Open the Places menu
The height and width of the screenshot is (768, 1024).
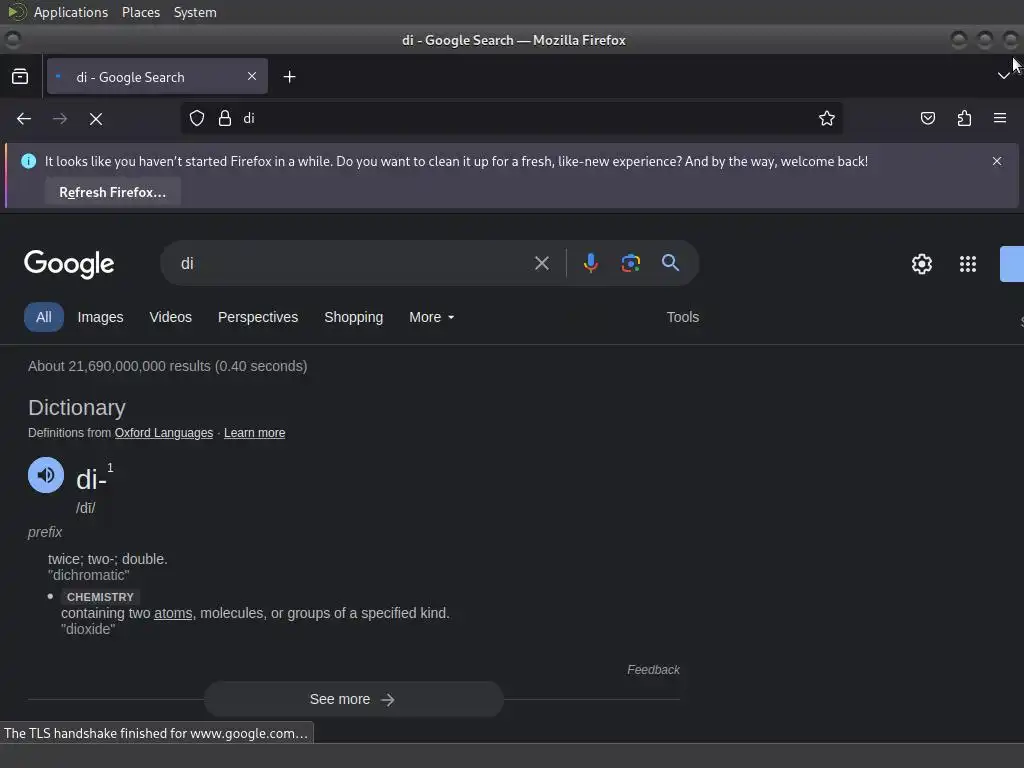141,12
